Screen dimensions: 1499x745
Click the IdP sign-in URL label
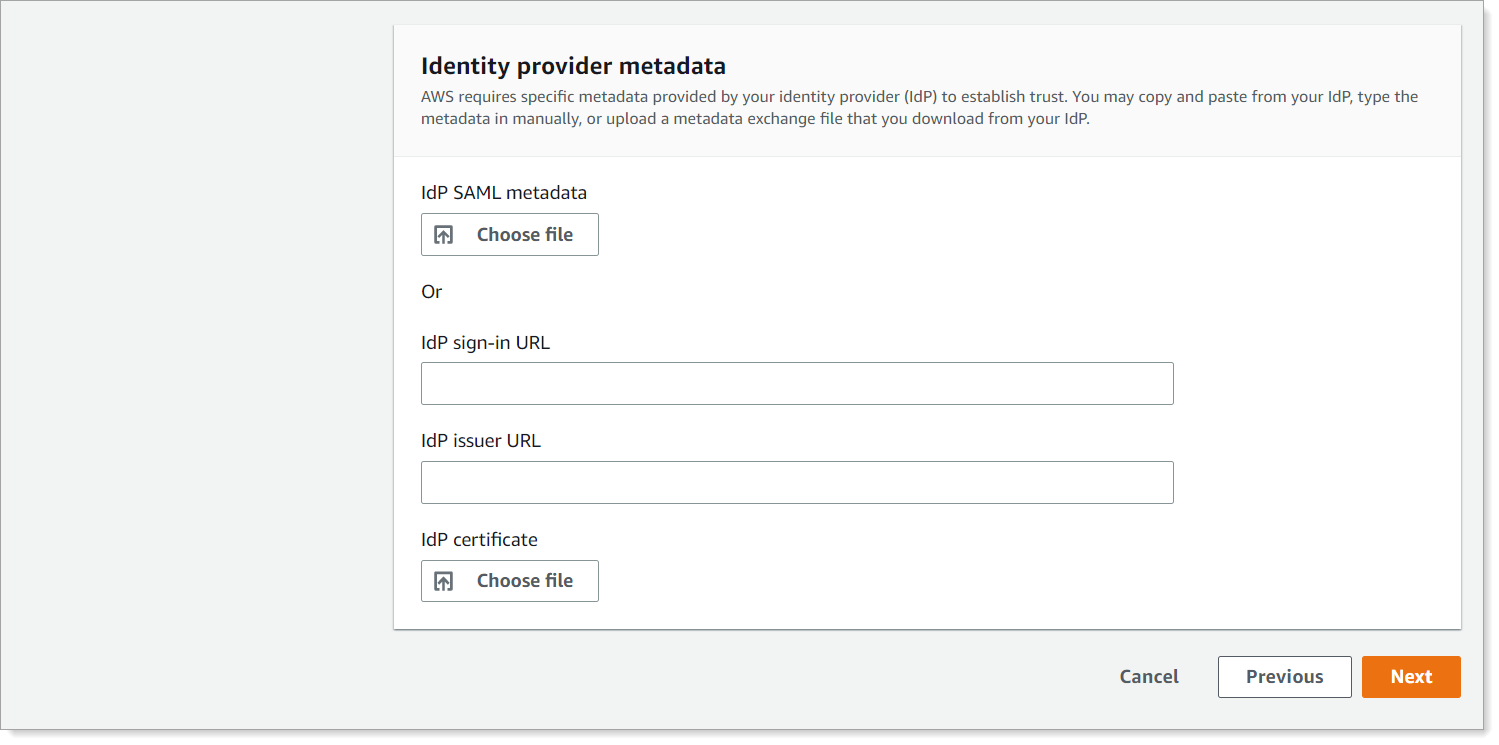pyautogui.click(x=485, y=343)
